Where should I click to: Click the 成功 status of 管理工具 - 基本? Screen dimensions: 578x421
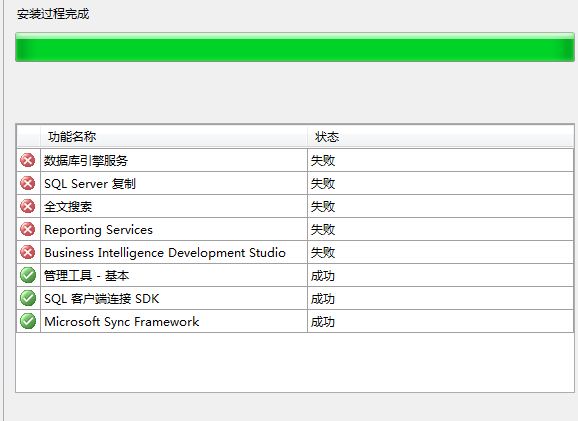(x=323, y=276)
